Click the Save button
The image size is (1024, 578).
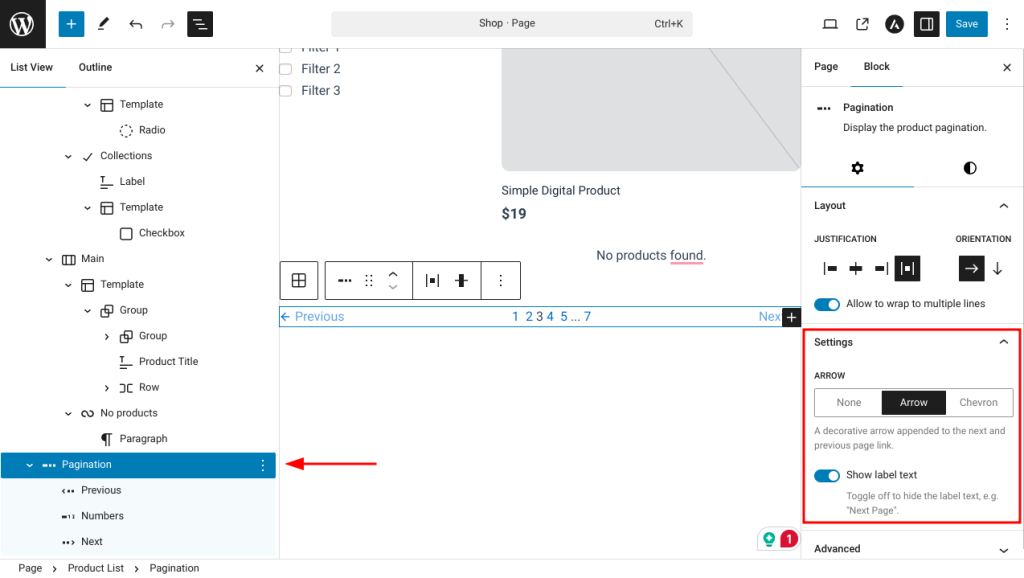966,24
